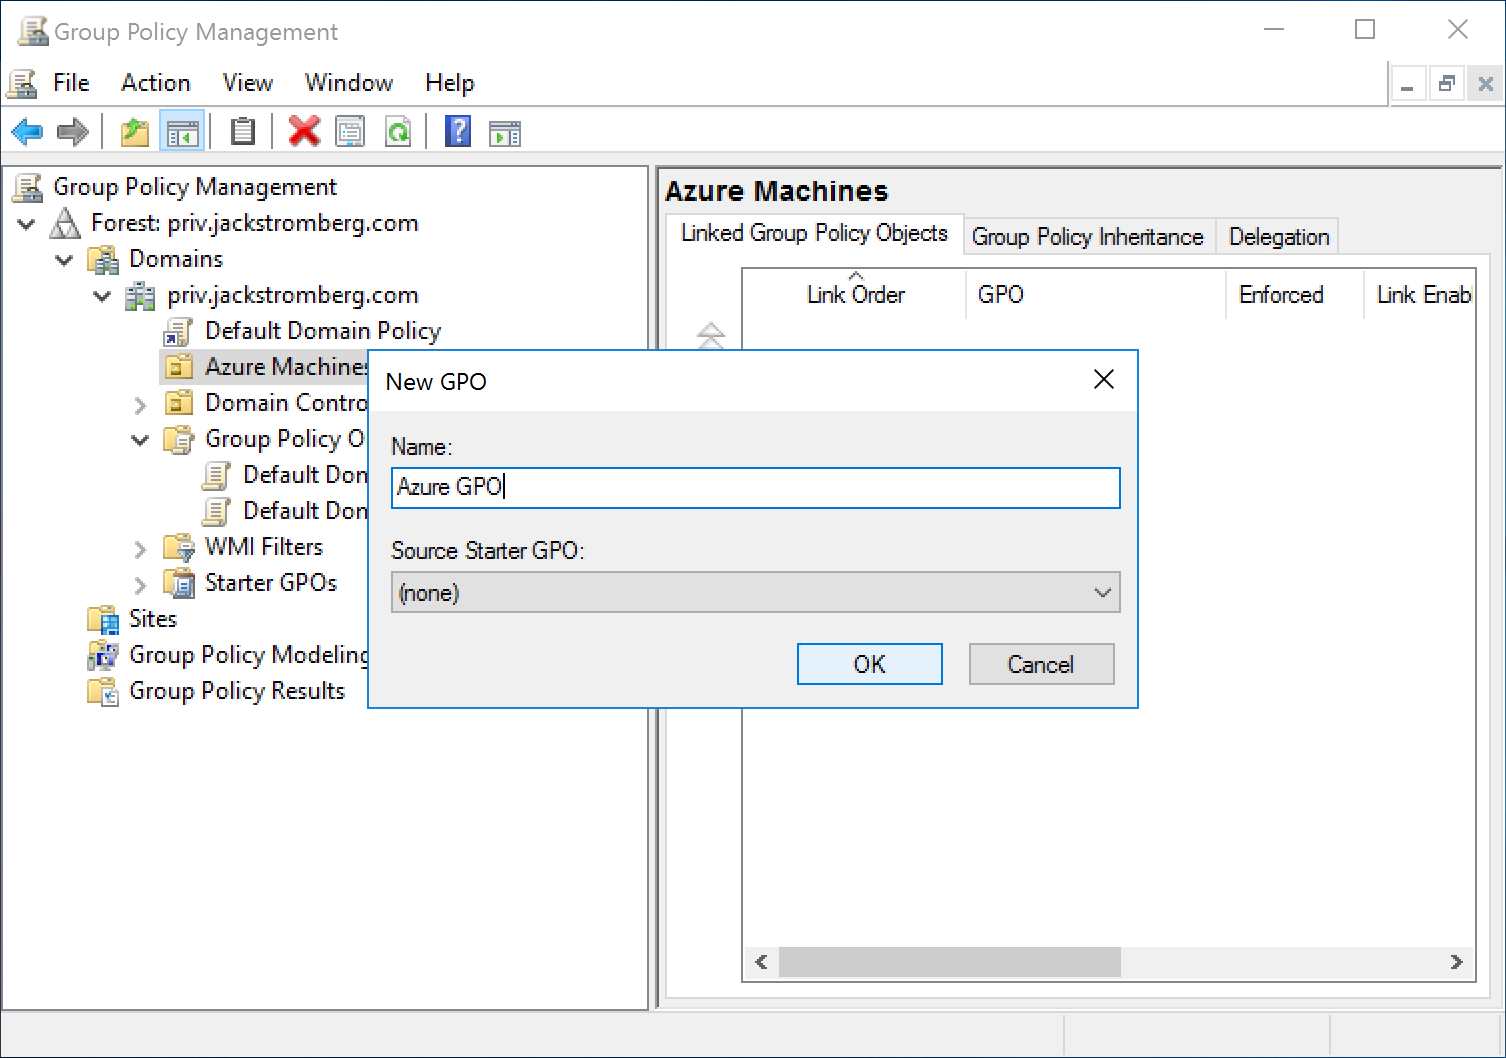Open Help with the question mark icon

click(458, 132)
